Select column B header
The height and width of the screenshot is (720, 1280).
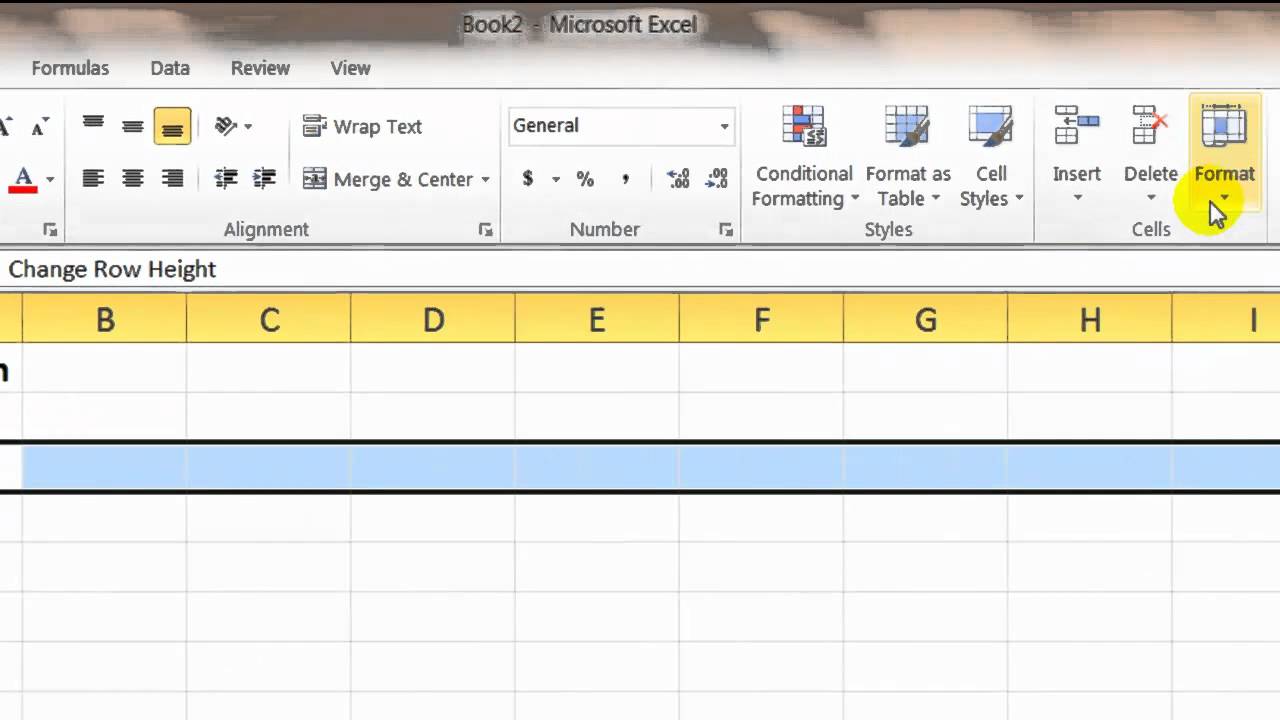point(104,320)
